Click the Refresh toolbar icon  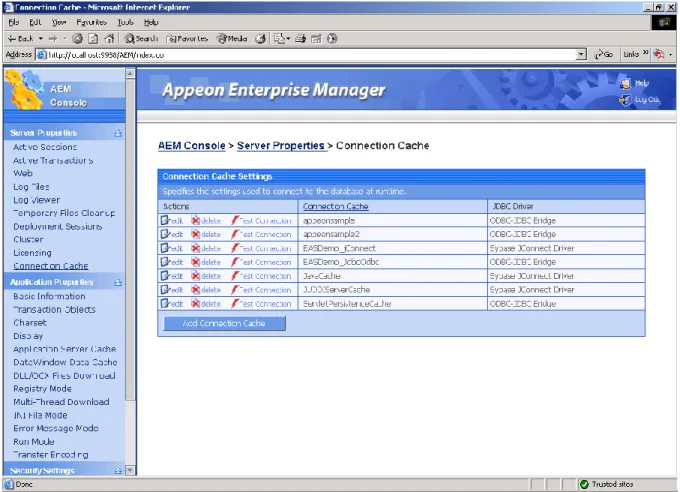93,39
